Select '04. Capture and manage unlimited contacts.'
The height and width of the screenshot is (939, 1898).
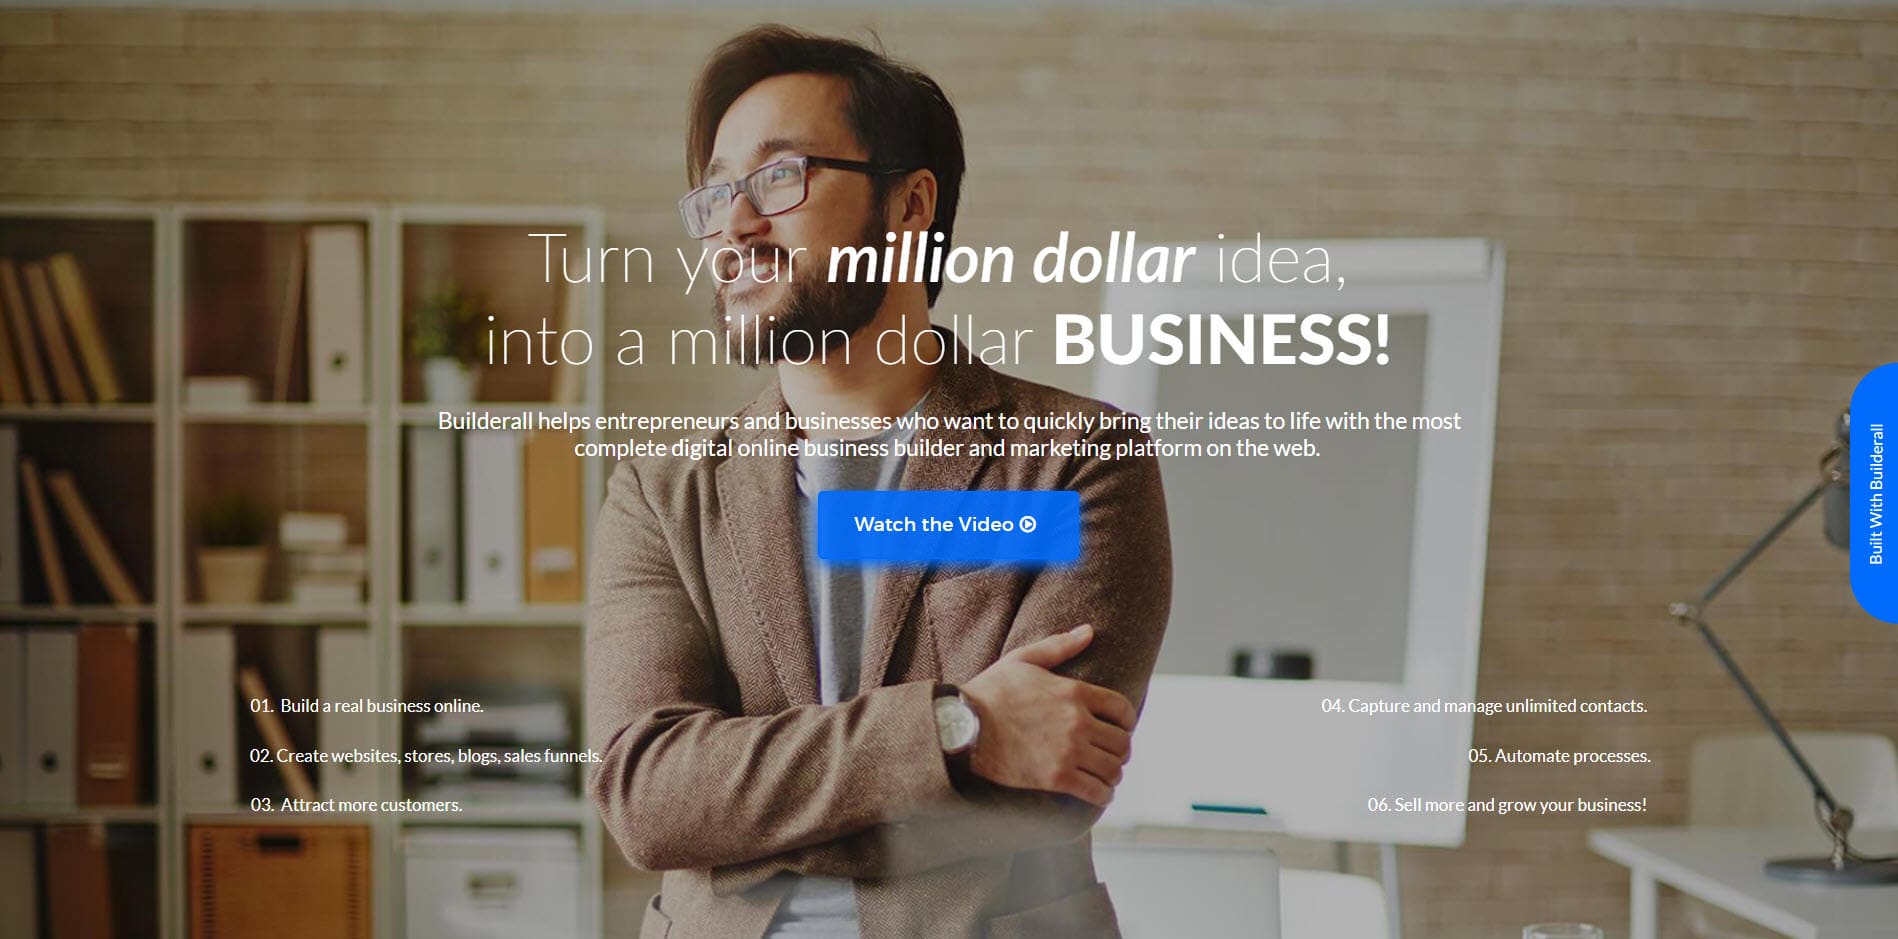tap(1484, 706)
